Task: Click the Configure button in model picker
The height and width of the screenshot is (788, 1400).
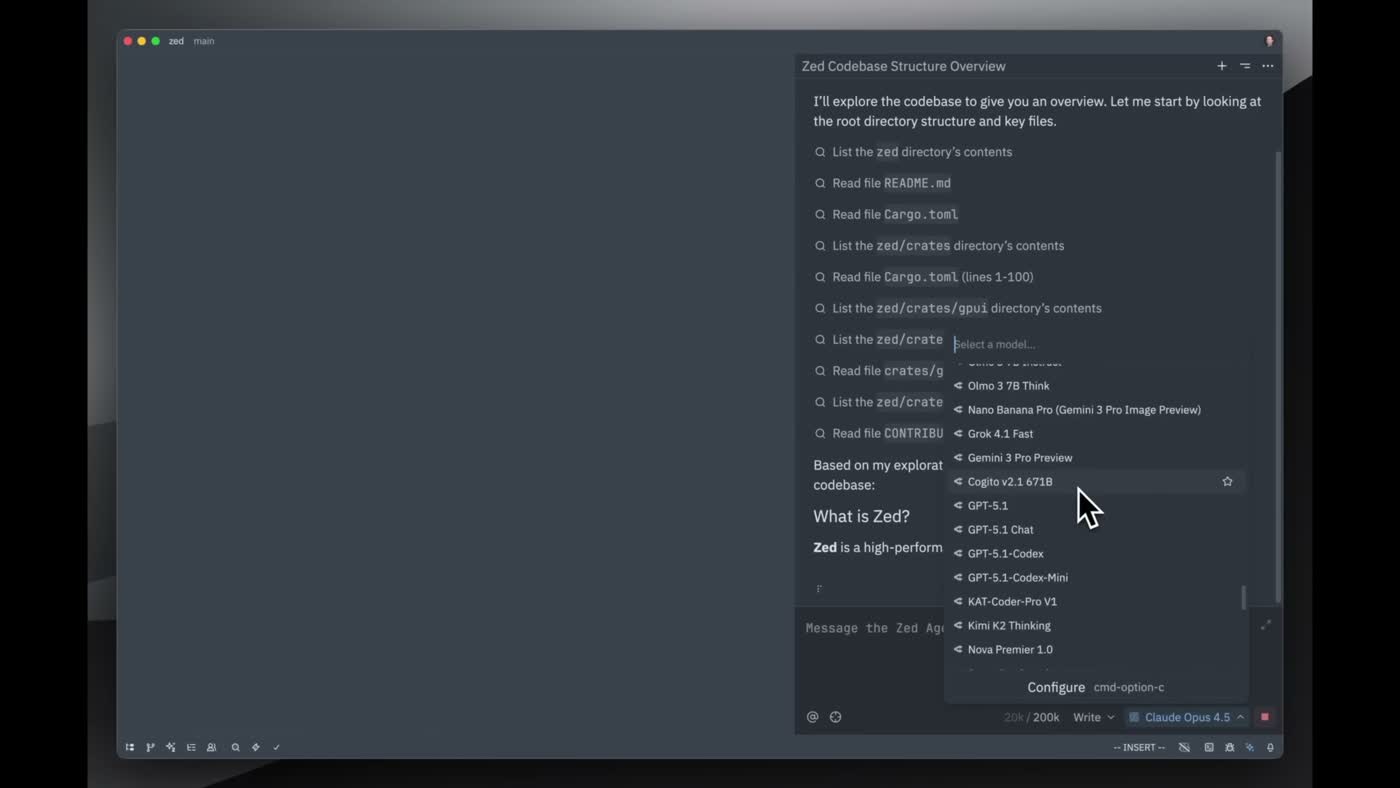Action: [x=1096, y=687]
